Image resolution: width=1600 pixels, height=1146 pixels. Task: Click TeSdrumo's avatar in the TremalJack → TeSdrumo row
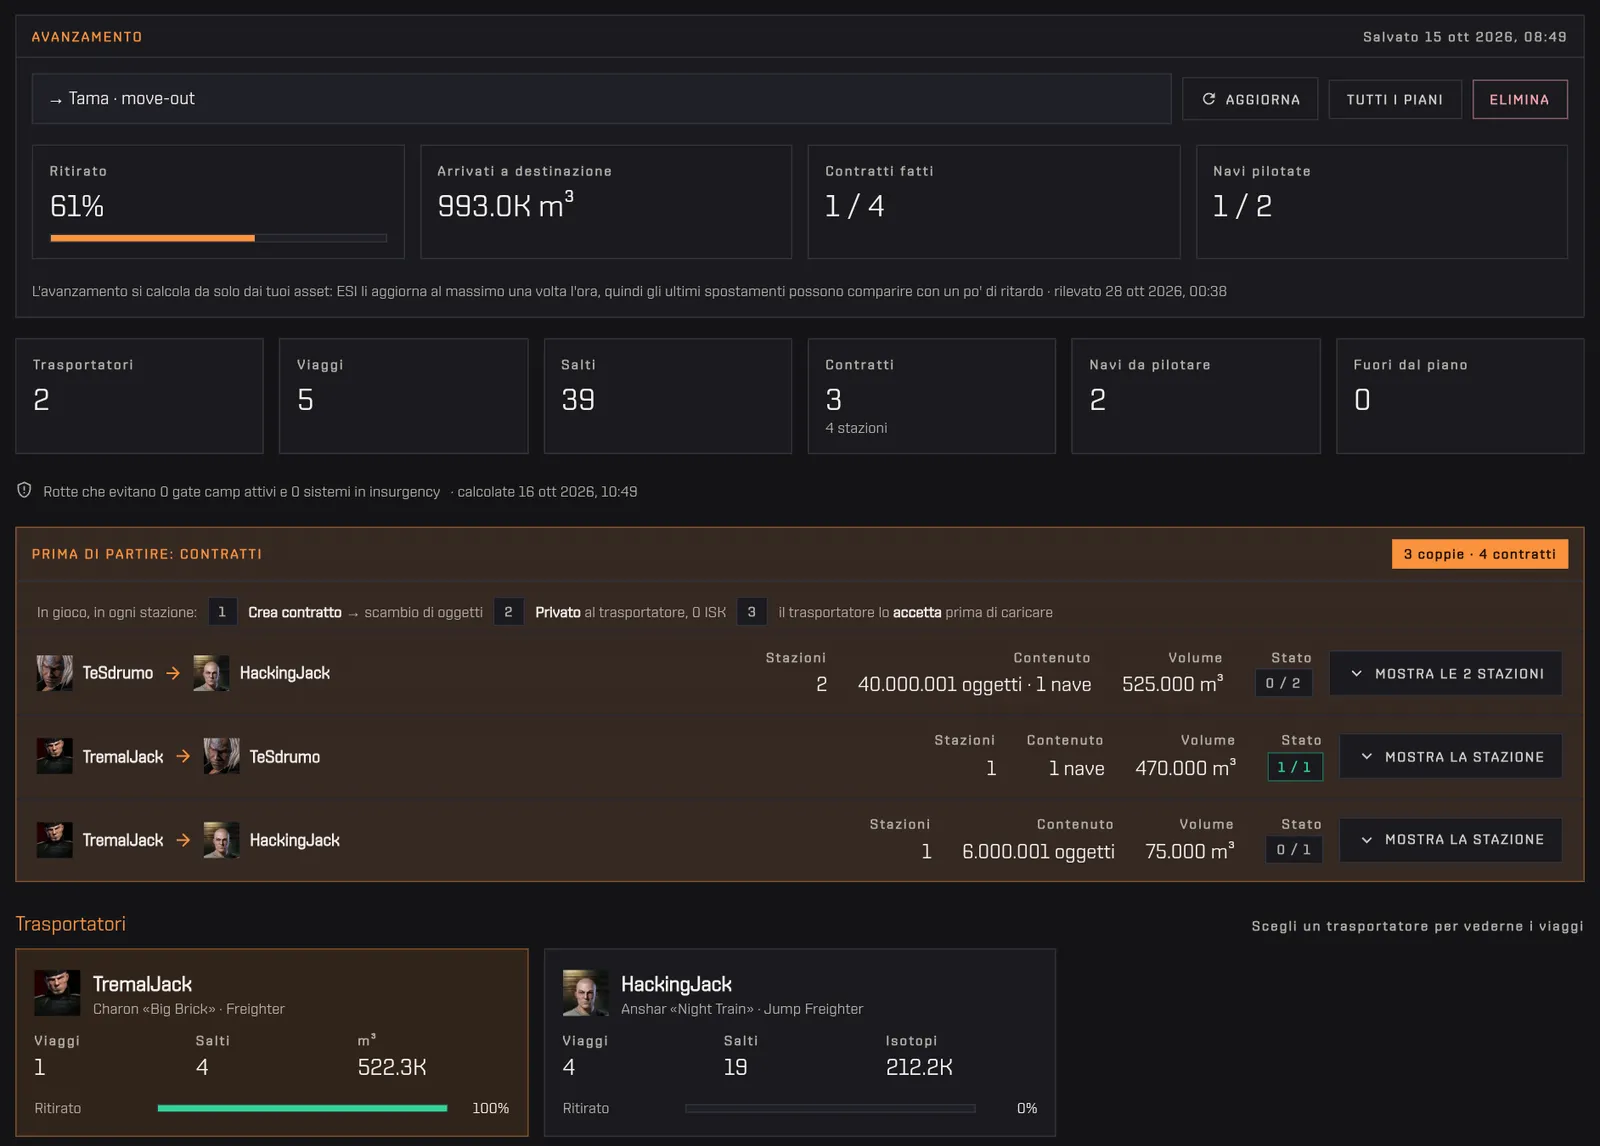click(x=221, y=756)
